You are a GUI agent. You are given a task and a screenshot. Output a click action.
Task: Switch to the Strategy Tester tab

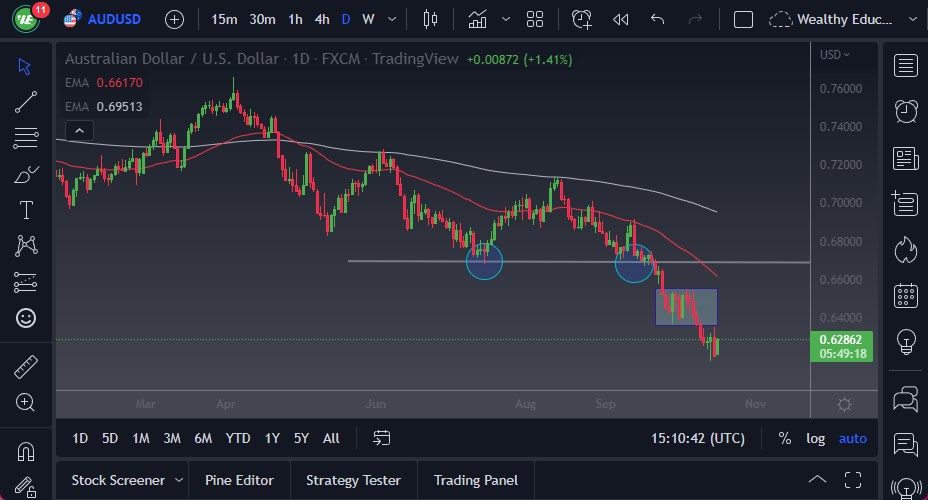pyautogui.click(x=353, y=480)
